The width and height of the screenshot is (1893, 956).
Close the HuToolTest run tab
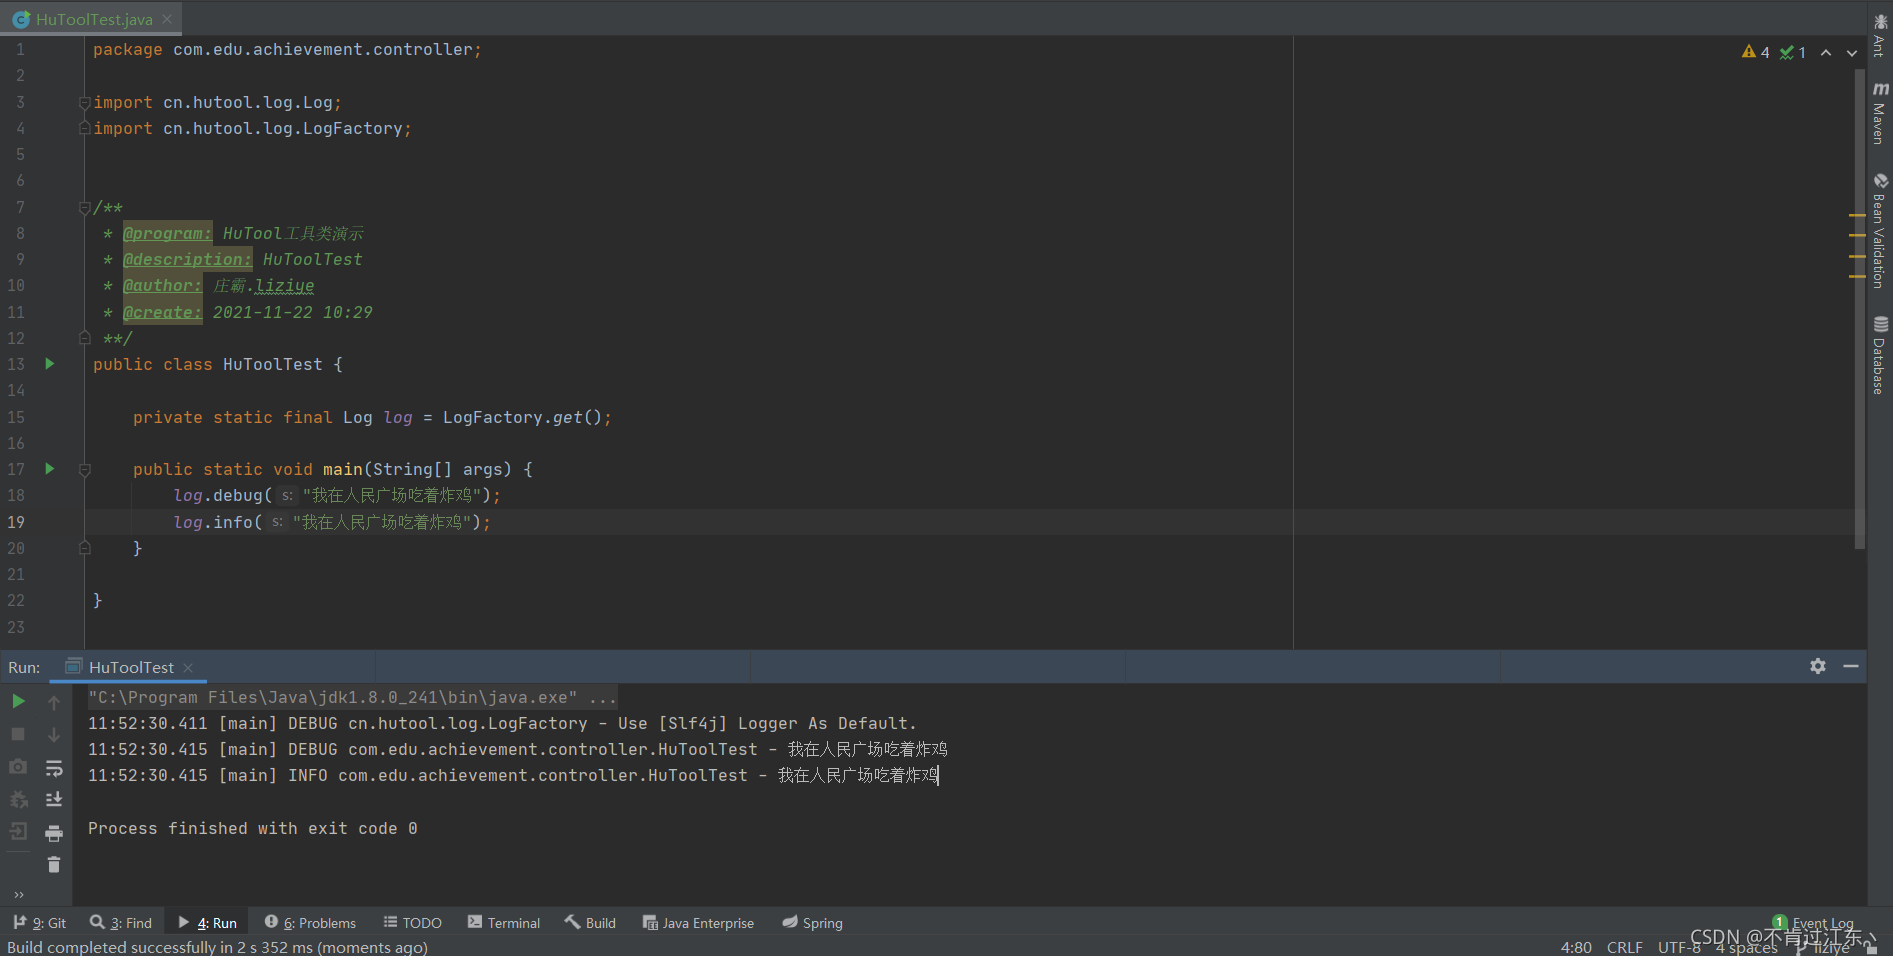188,668
